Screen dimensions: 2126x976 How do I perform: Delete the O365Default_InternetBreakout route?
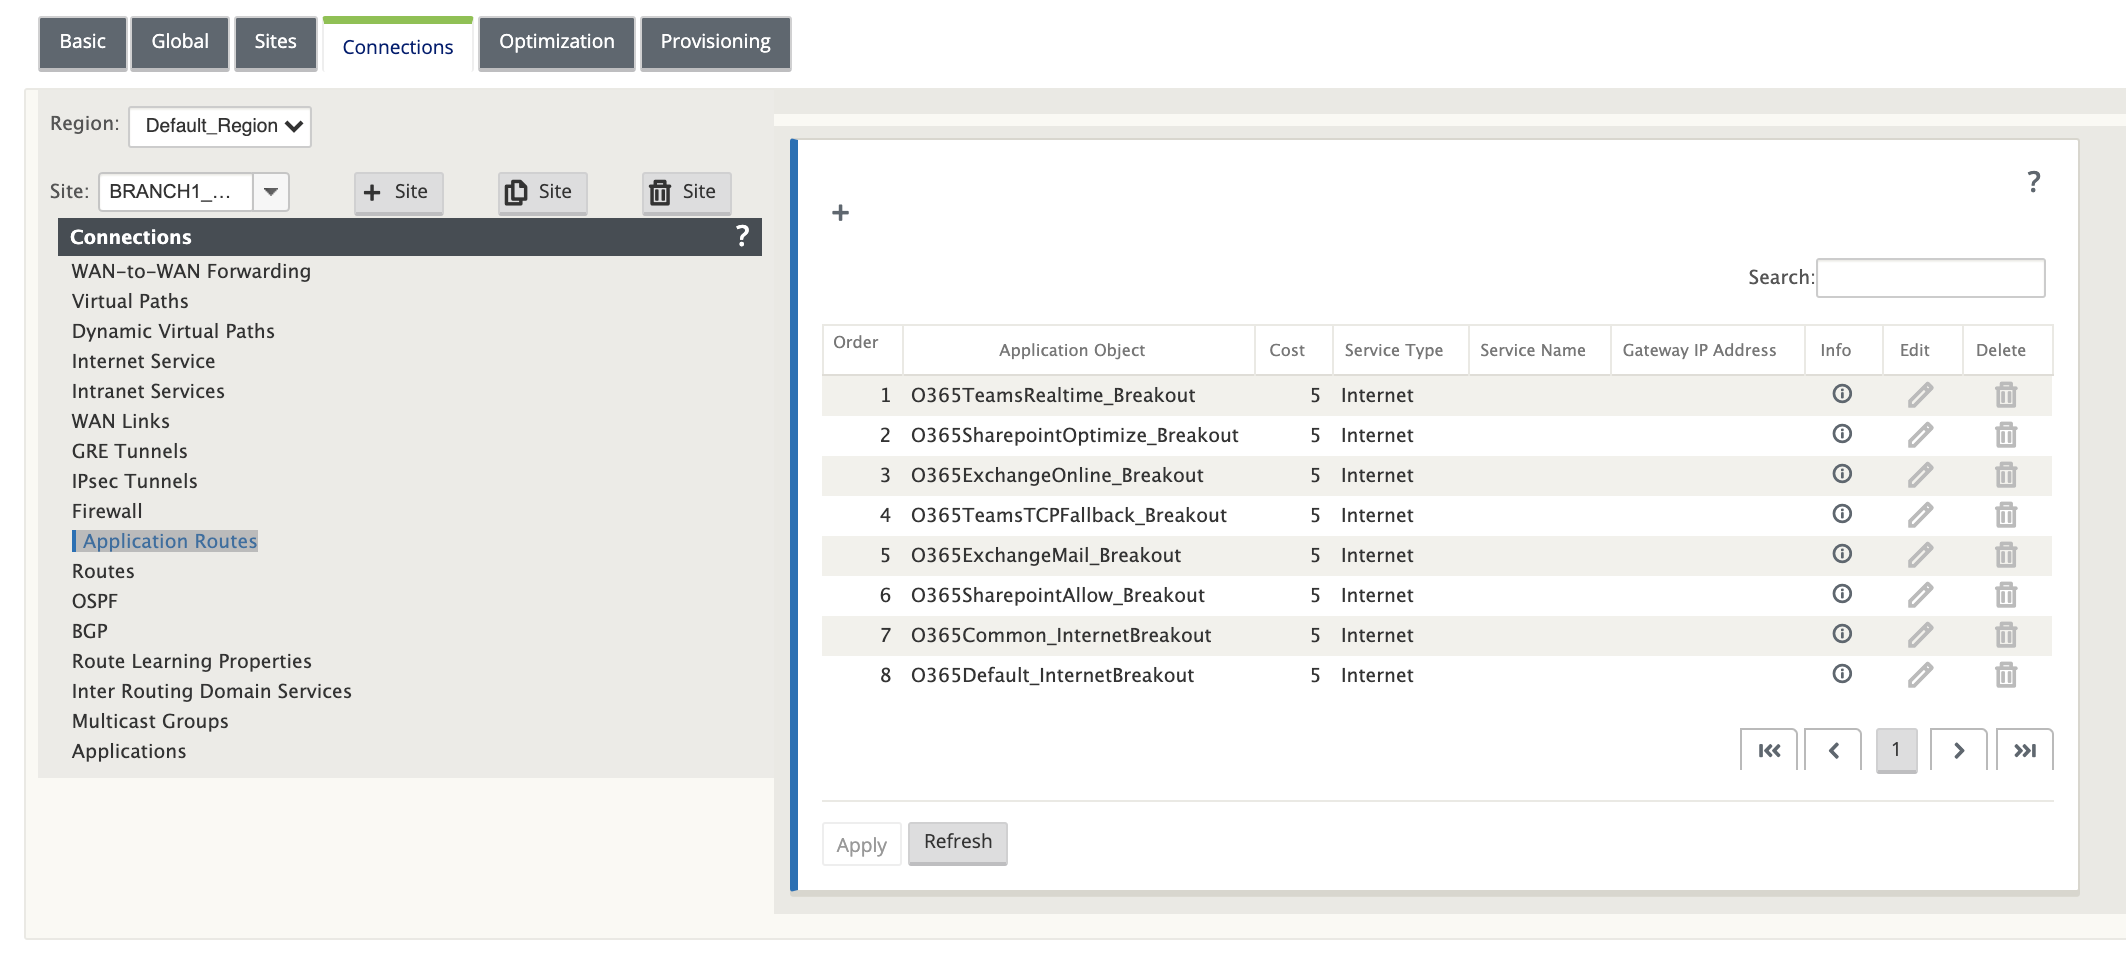(x=2006, y=675)
